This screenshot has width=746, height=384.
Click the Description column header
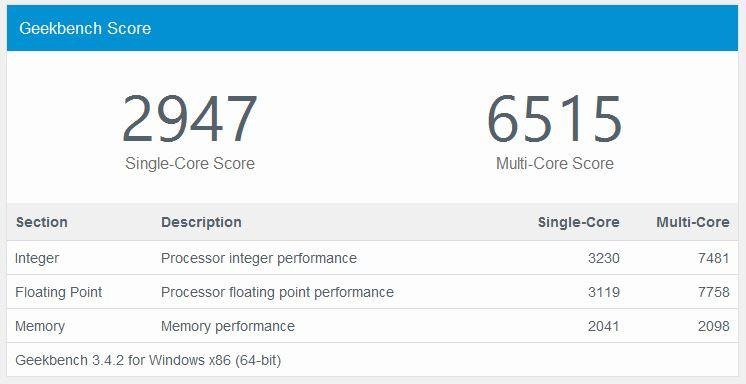201,222
